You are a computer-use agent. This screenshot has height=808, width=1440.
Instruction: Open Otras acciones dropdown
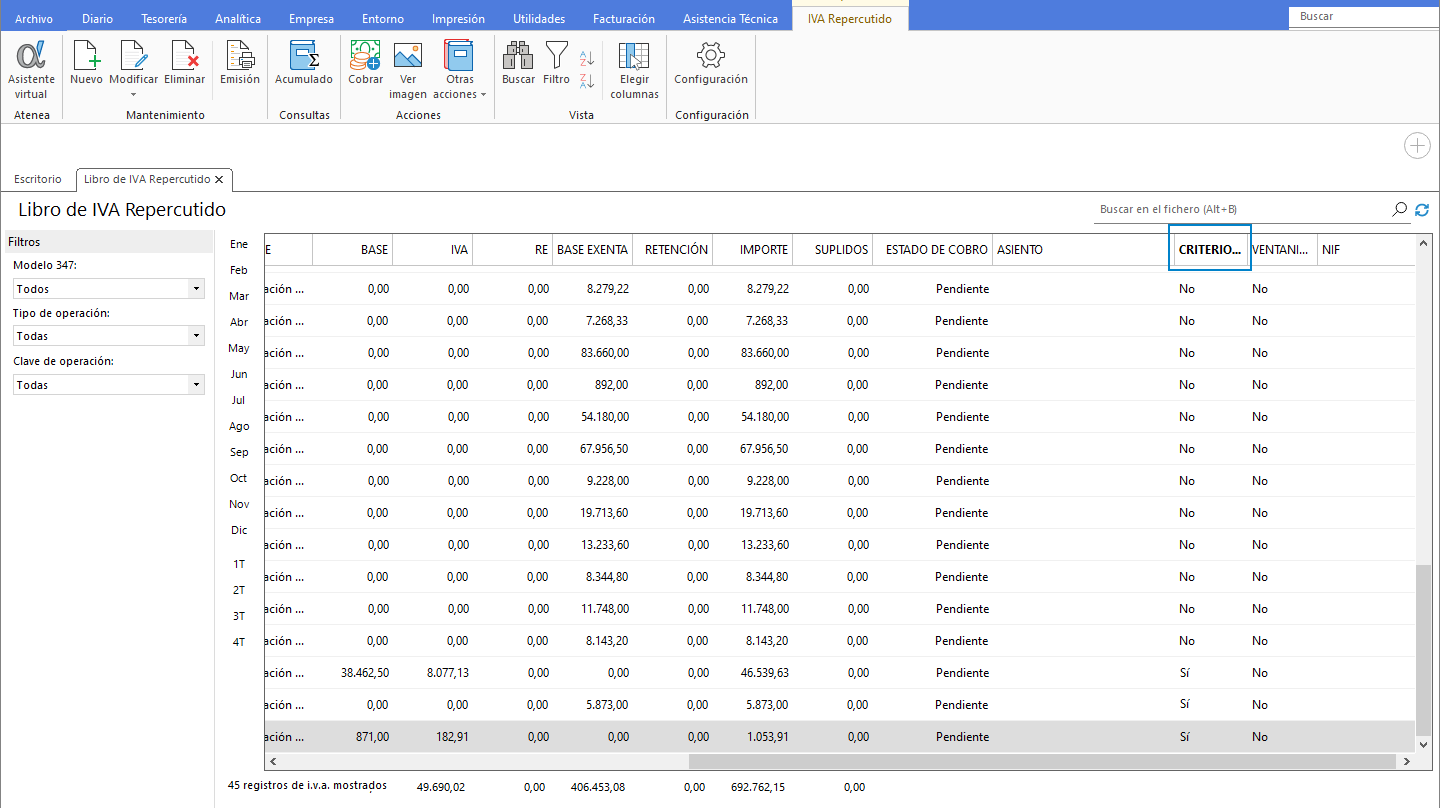click(460, 70)
